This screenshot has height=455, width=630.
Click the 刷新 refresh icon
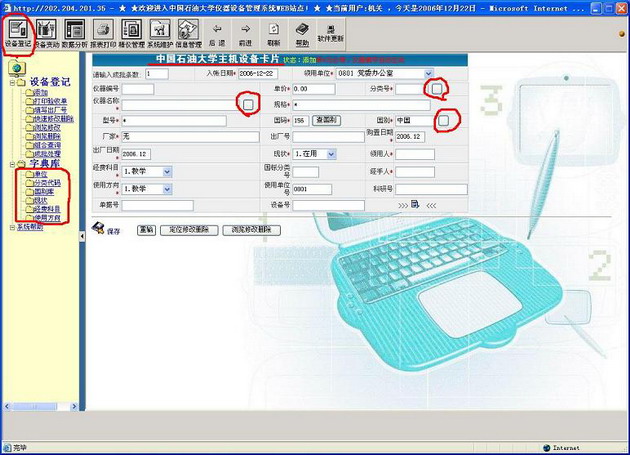coord(274,32)
